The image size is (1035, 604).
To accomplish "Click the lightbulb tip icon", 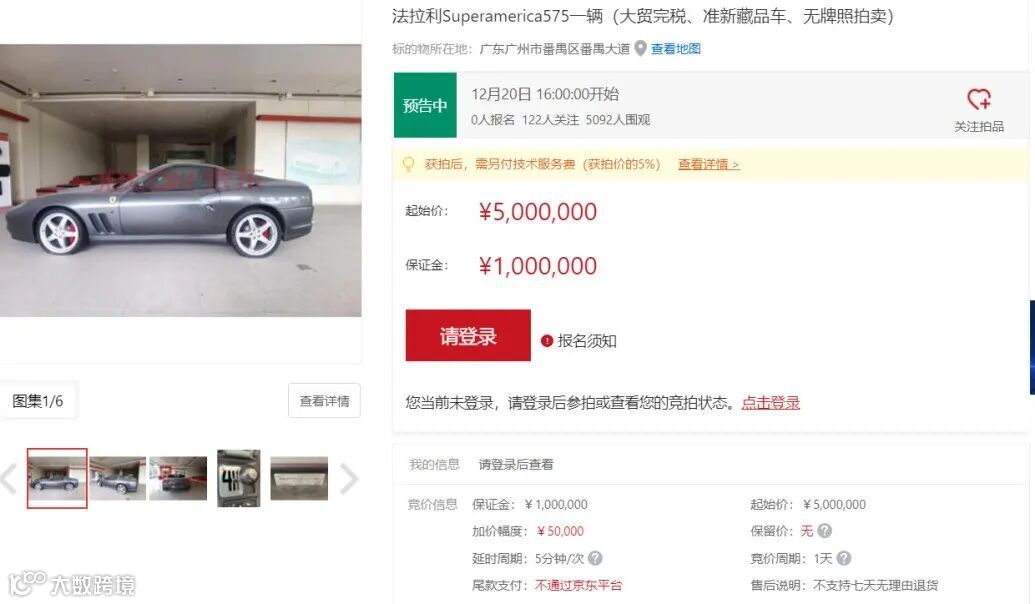I will 409,164.
